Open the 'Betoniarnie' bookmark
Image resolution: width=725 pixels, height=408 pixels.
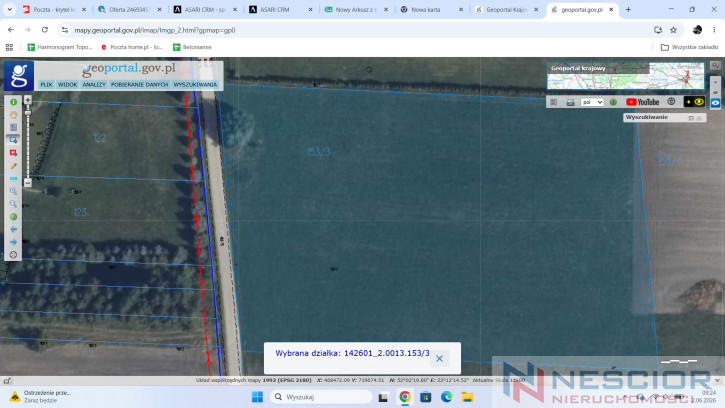(x=192, y=47)
